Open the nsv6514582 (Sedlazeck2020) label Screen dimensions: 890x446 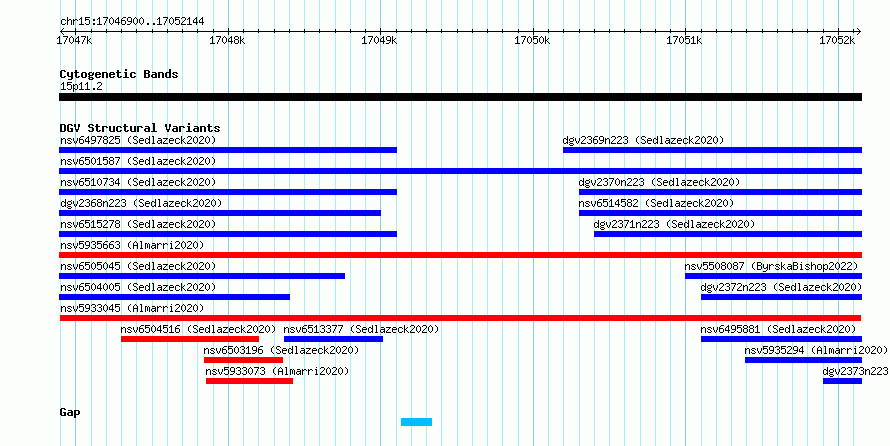point(656,203)
